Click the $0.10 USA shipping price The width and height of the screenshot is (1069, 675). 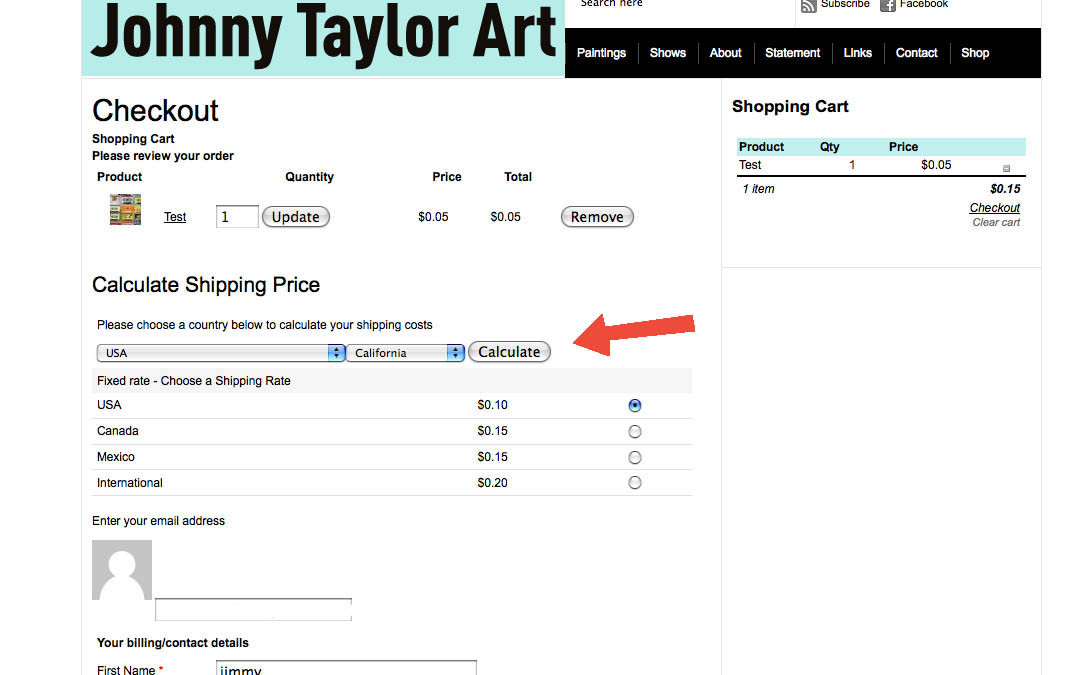[x=492, y=405]
